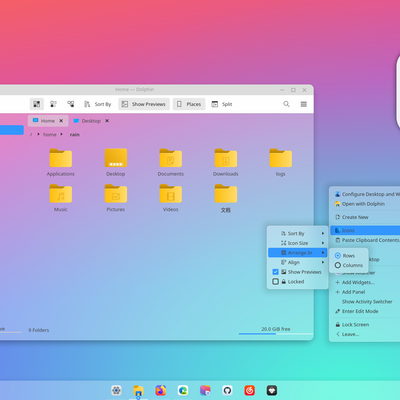
Task: Launch the red music app in dock
Action: 250,390
